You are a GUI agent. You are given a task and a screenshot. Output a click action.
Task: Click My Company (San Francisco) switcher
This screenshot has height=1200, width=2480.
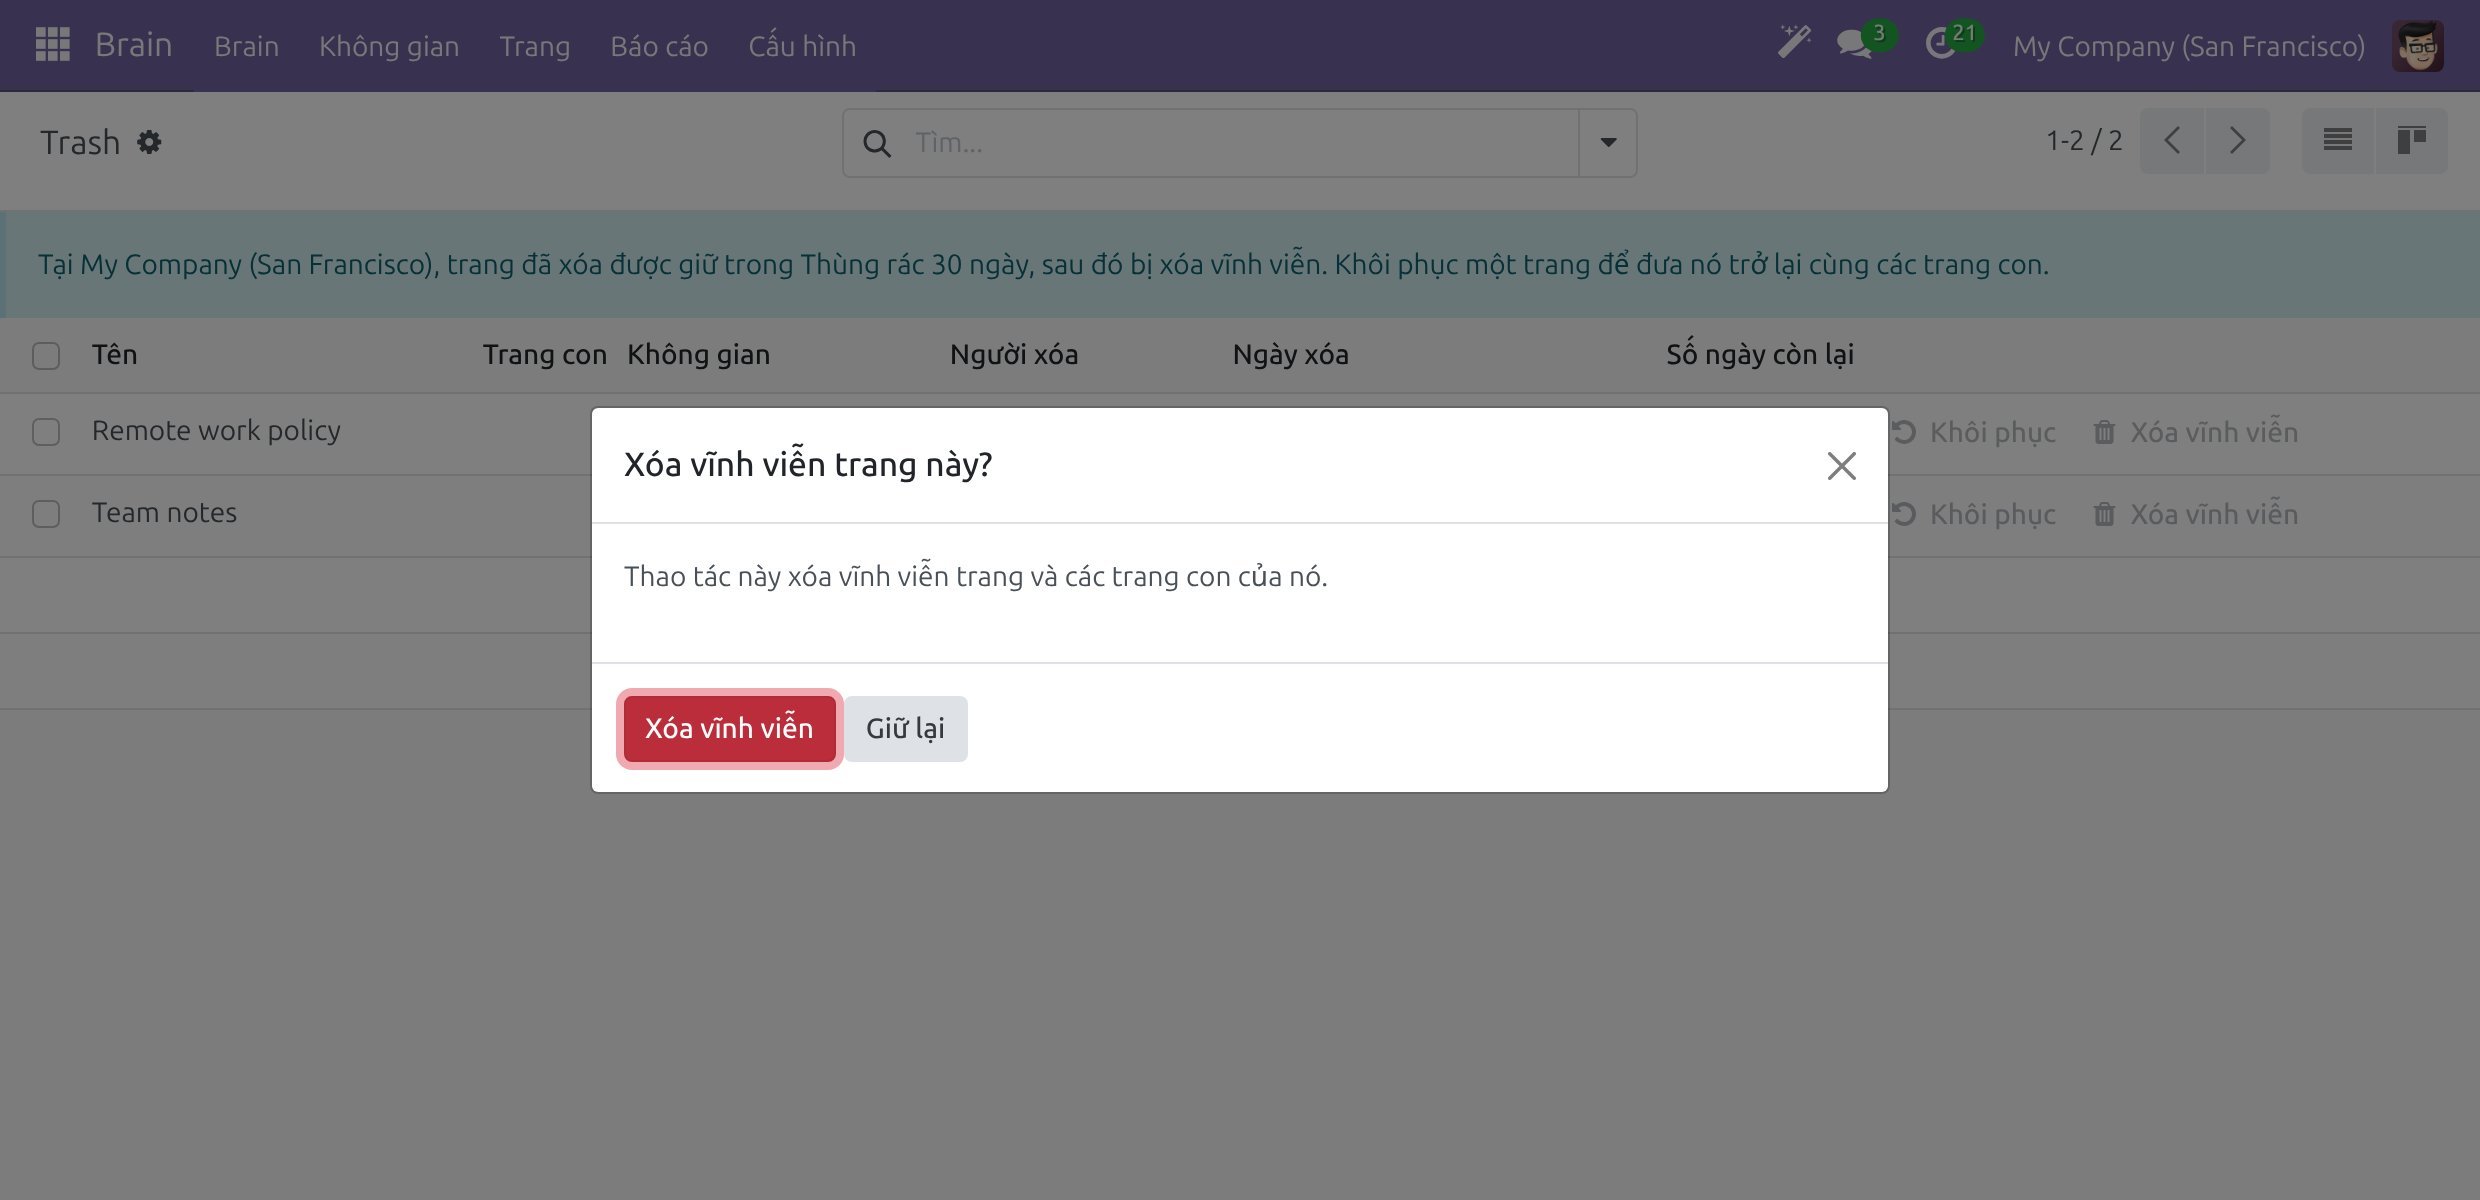coord(2188,46)
